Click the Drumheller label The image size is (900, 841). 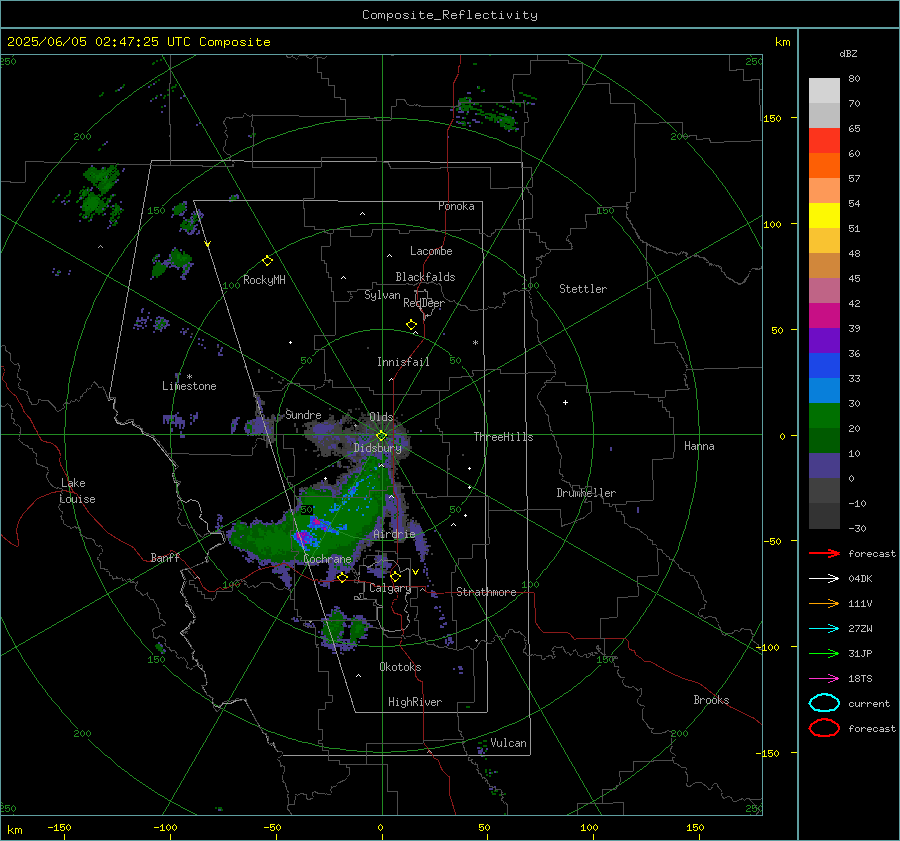pos(586,493)
